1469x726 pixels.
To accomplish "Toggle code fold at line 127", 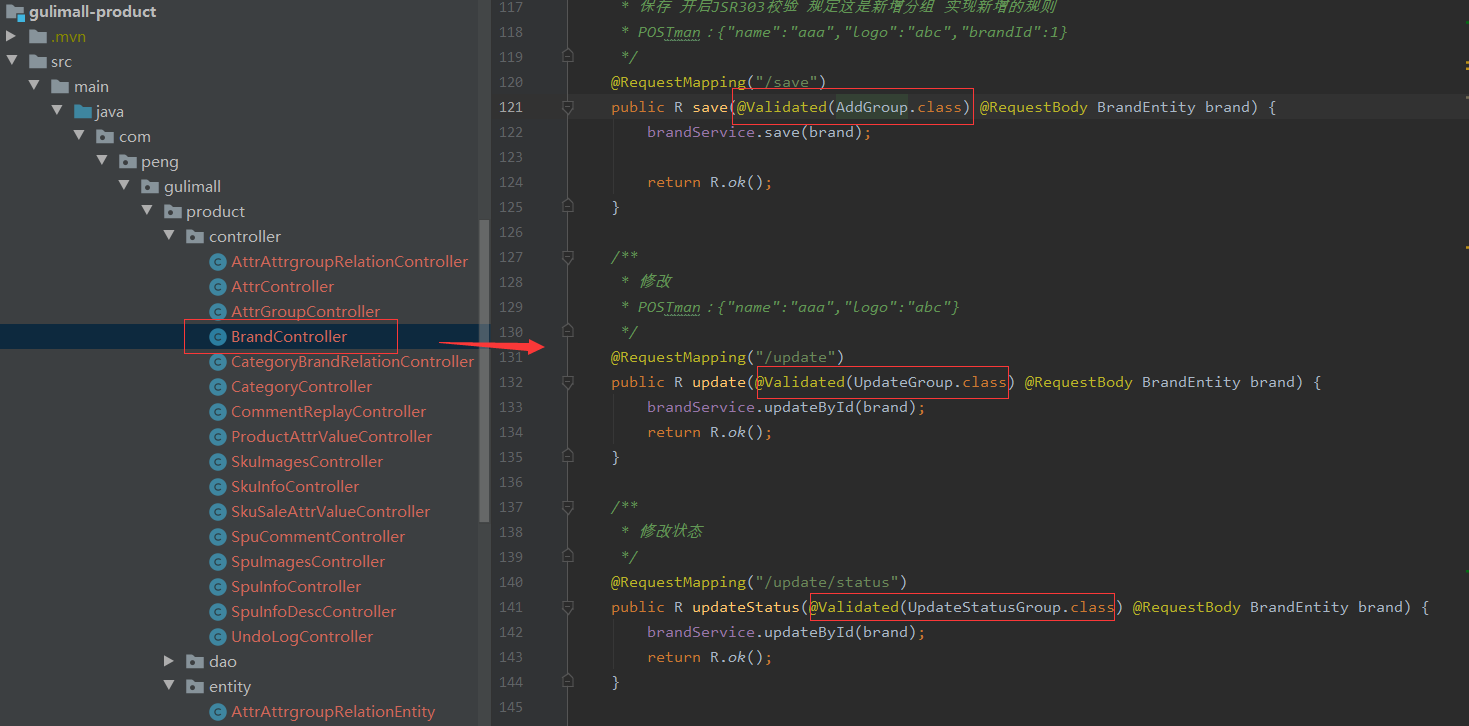I will [568, 257].
